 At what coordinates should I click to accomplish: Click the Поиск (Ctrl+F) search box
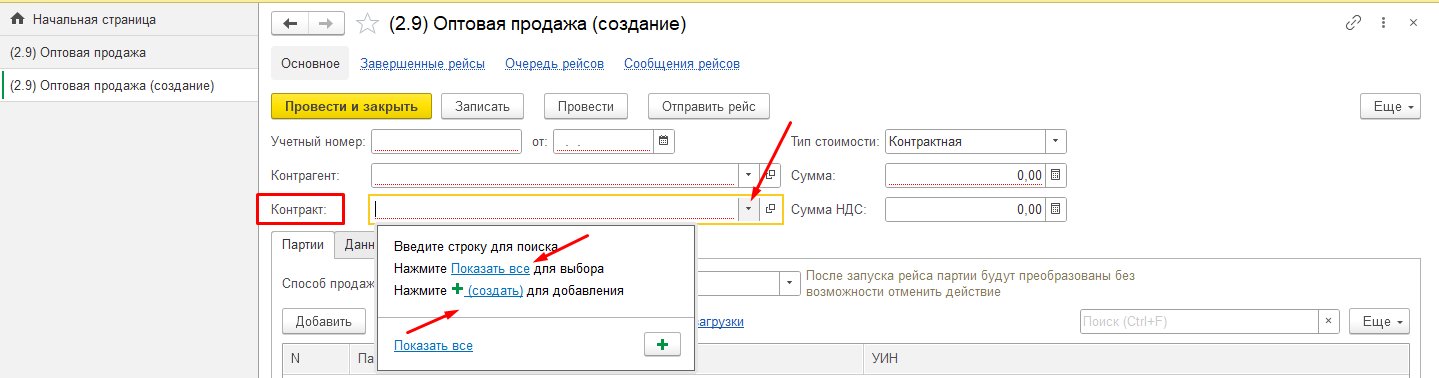1199,321
